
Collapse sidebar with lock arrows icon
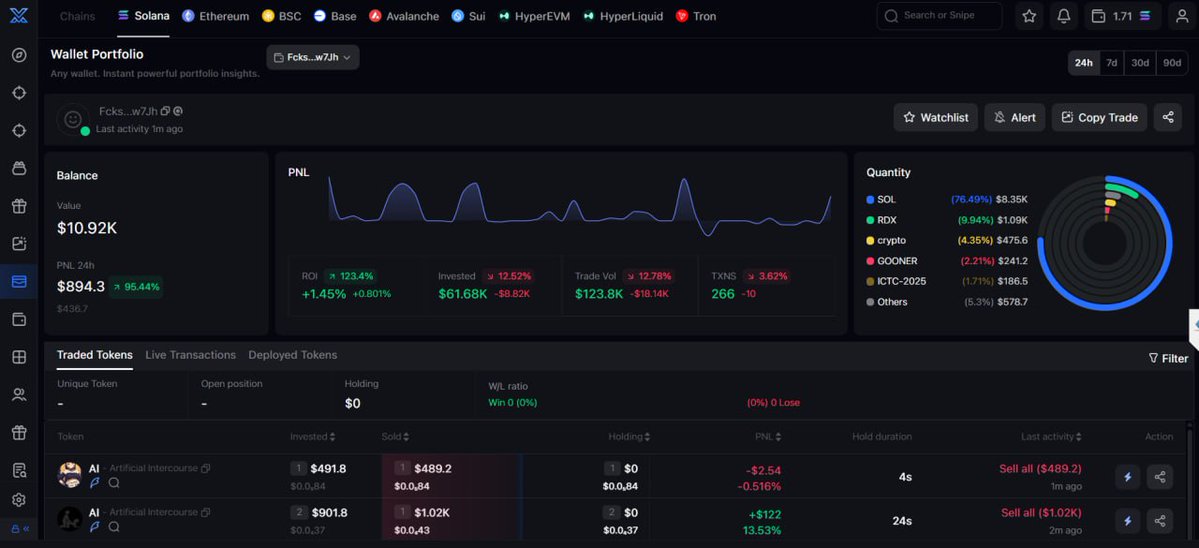(20, 528)
